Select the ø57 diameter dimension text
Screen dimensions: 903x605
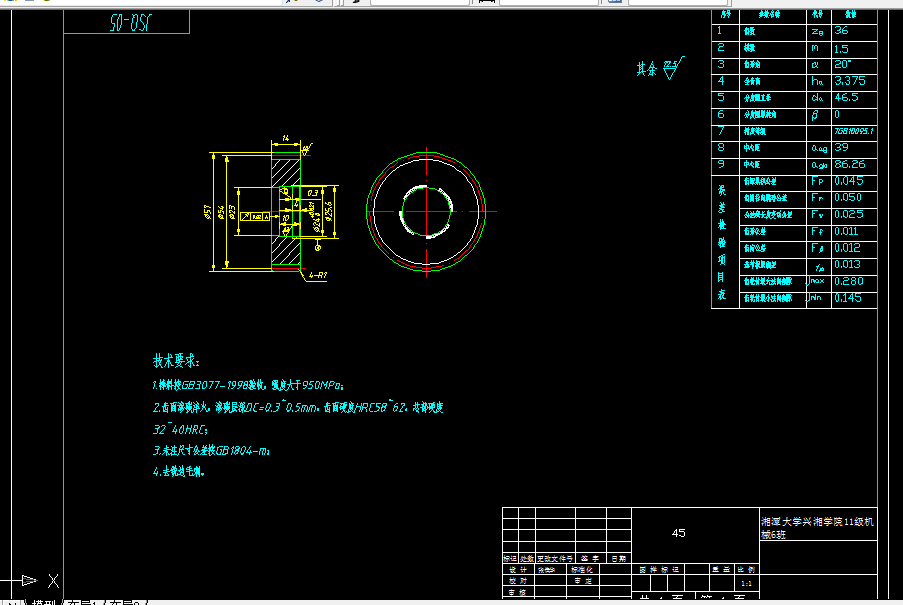(x=208, y=212)
